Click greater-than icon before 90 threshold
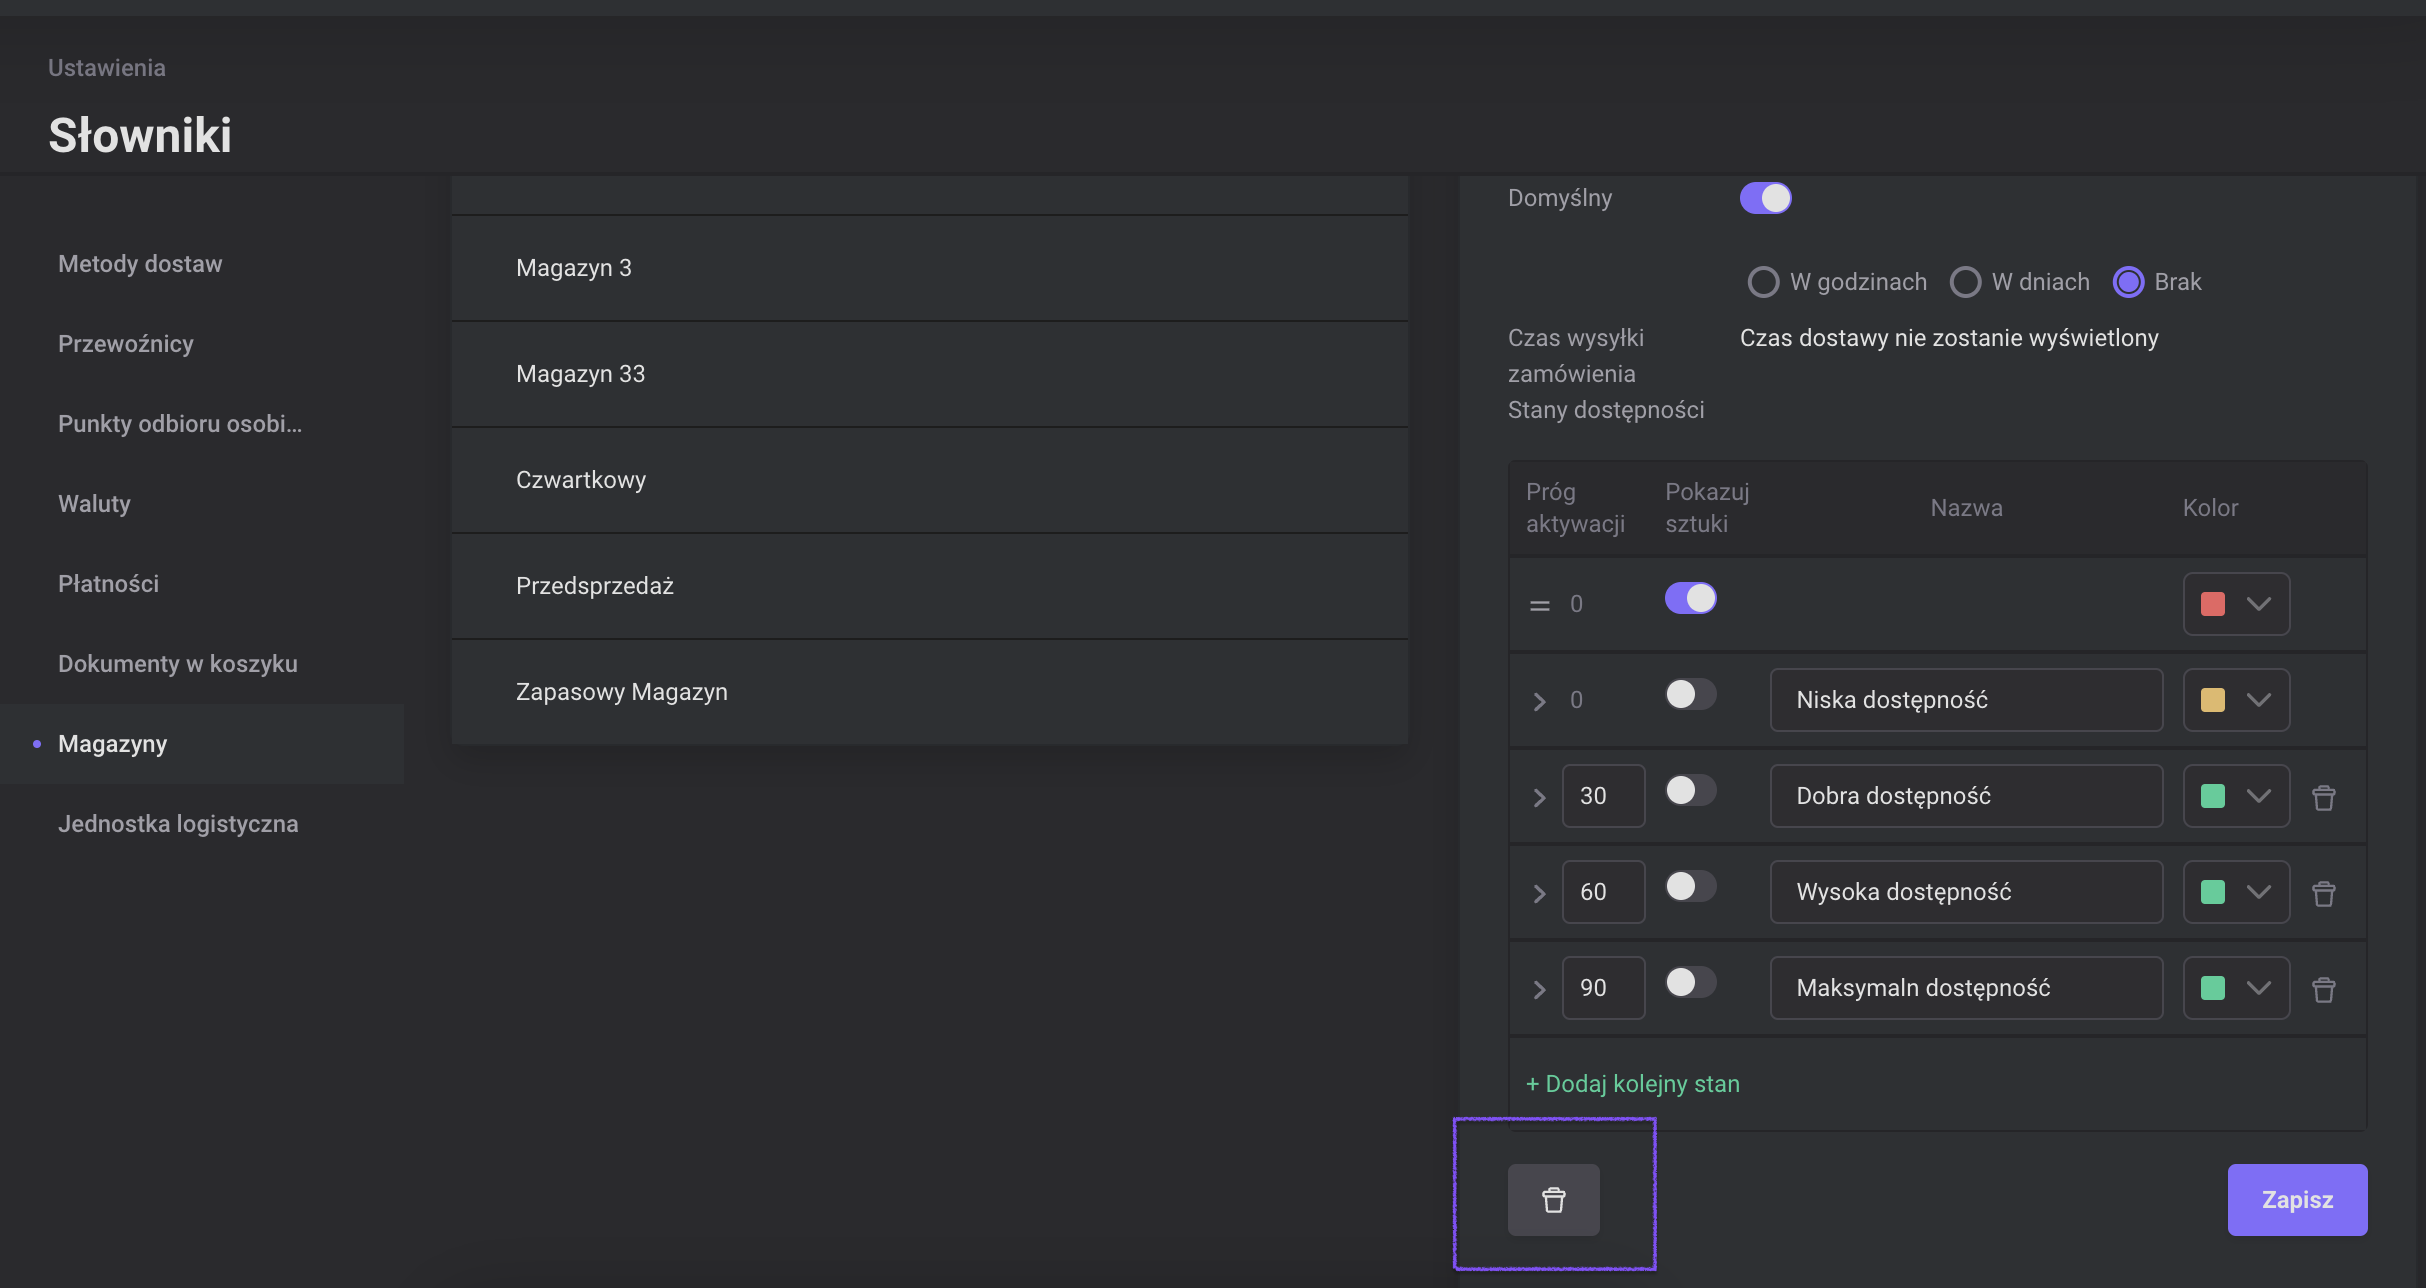 1539,989
